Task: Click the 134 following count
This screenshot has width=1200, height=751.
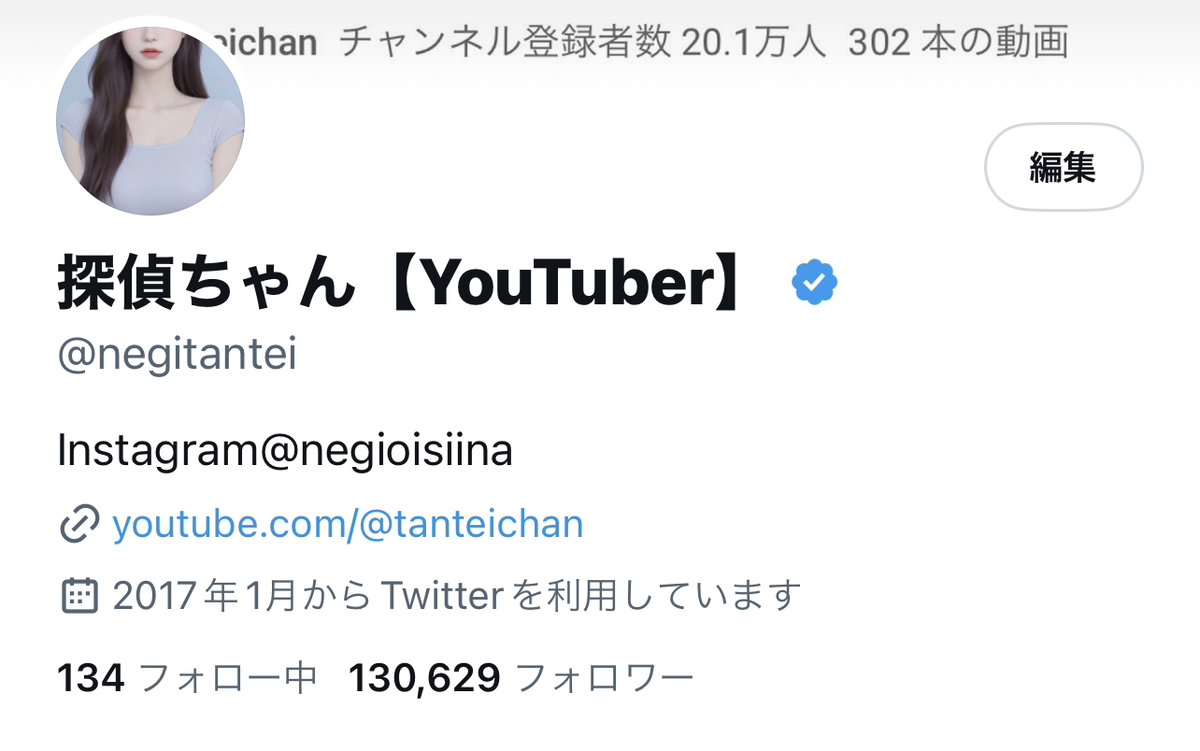Action: point(91,679)
